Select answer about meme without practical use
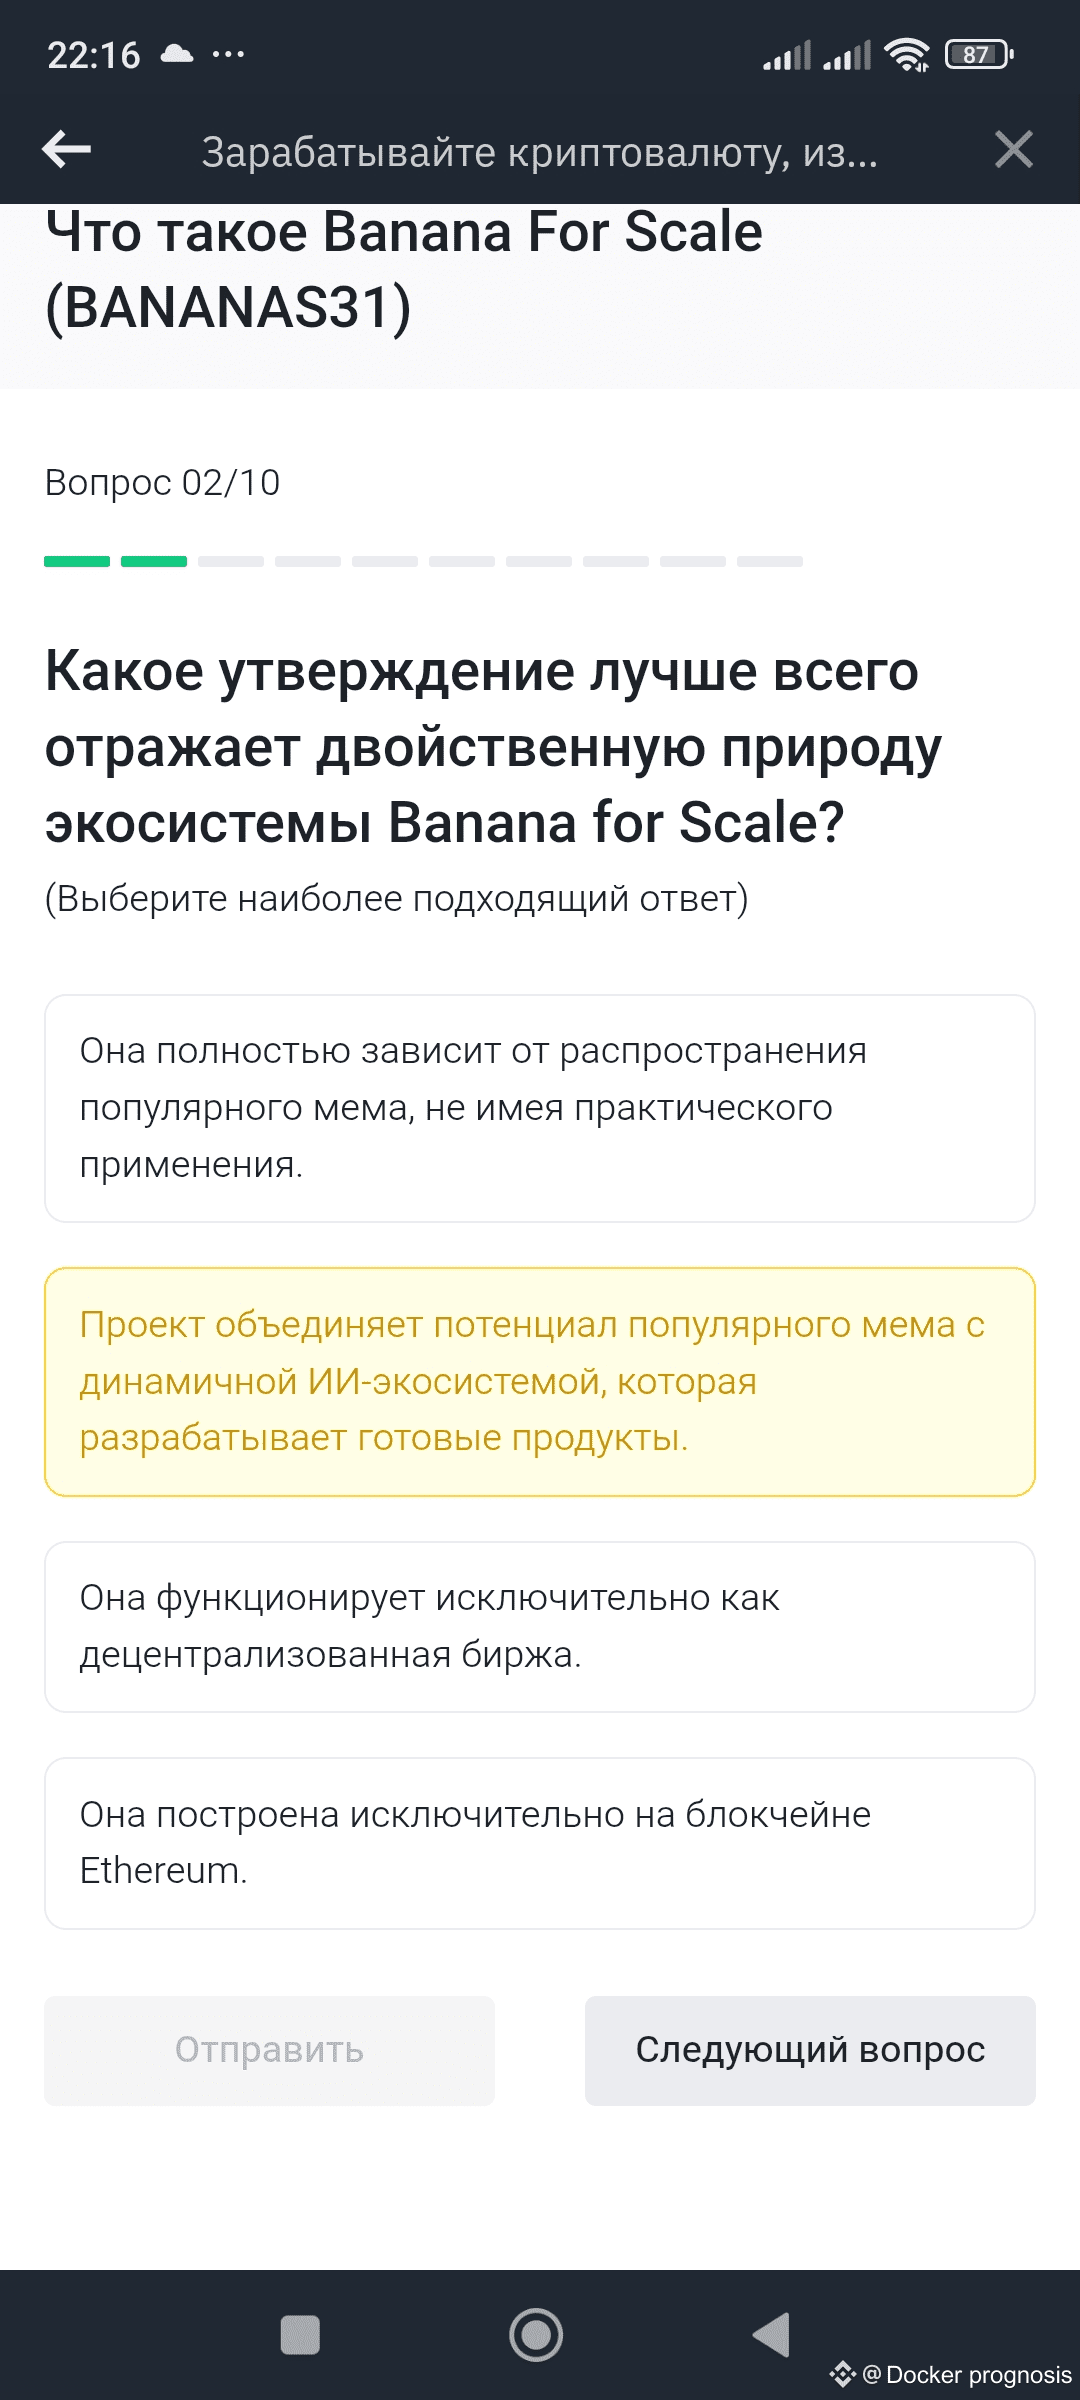 tap(540, 1108)
